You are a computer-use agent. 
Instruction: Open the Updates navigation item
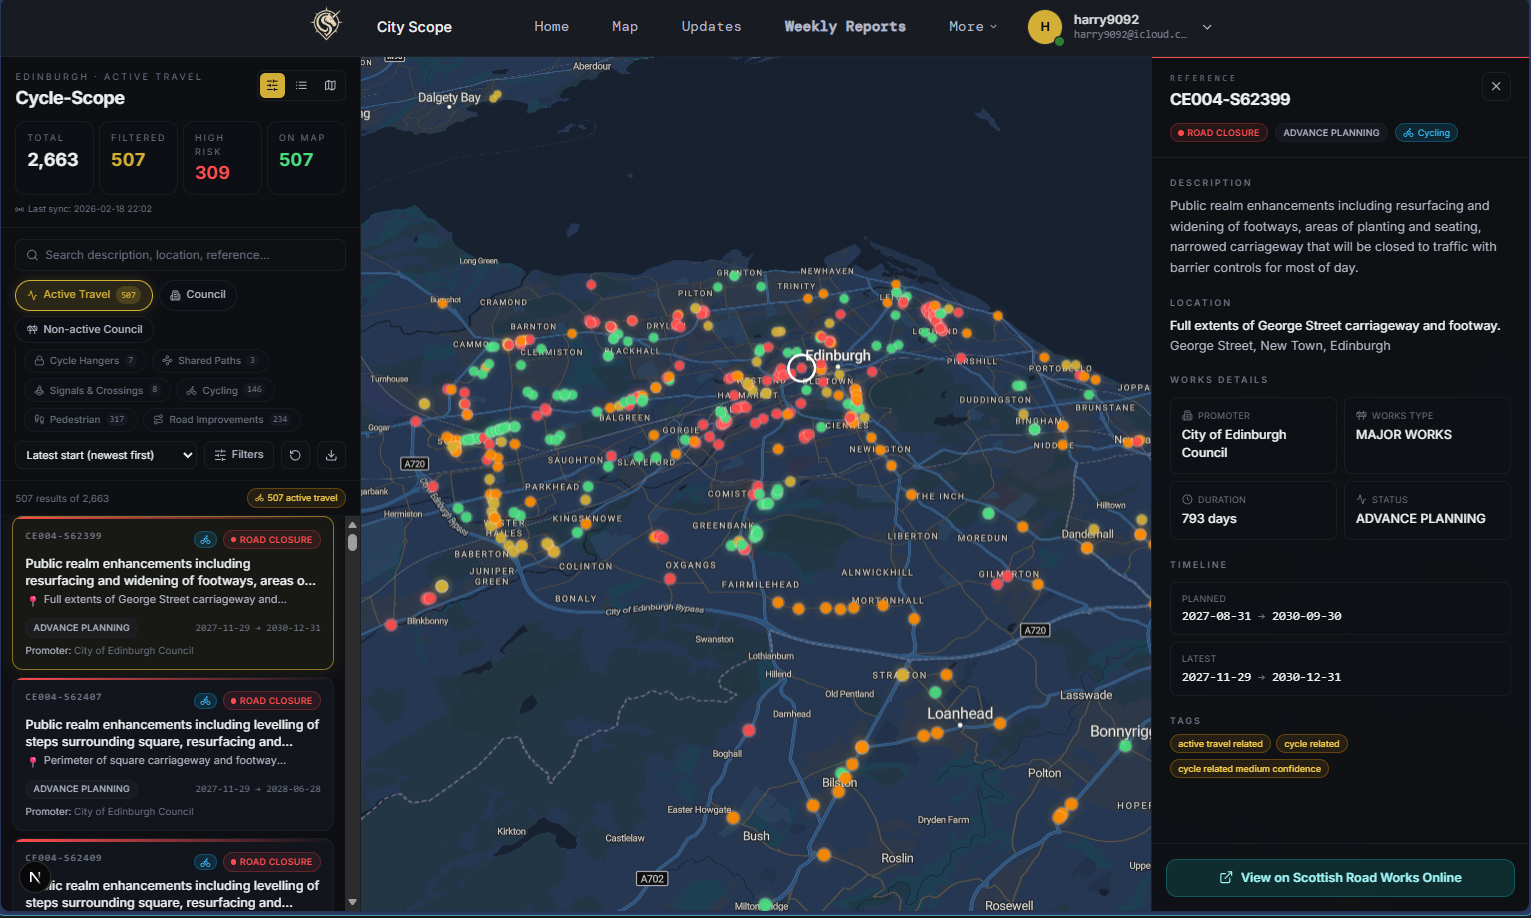click(x=711, y=27)
